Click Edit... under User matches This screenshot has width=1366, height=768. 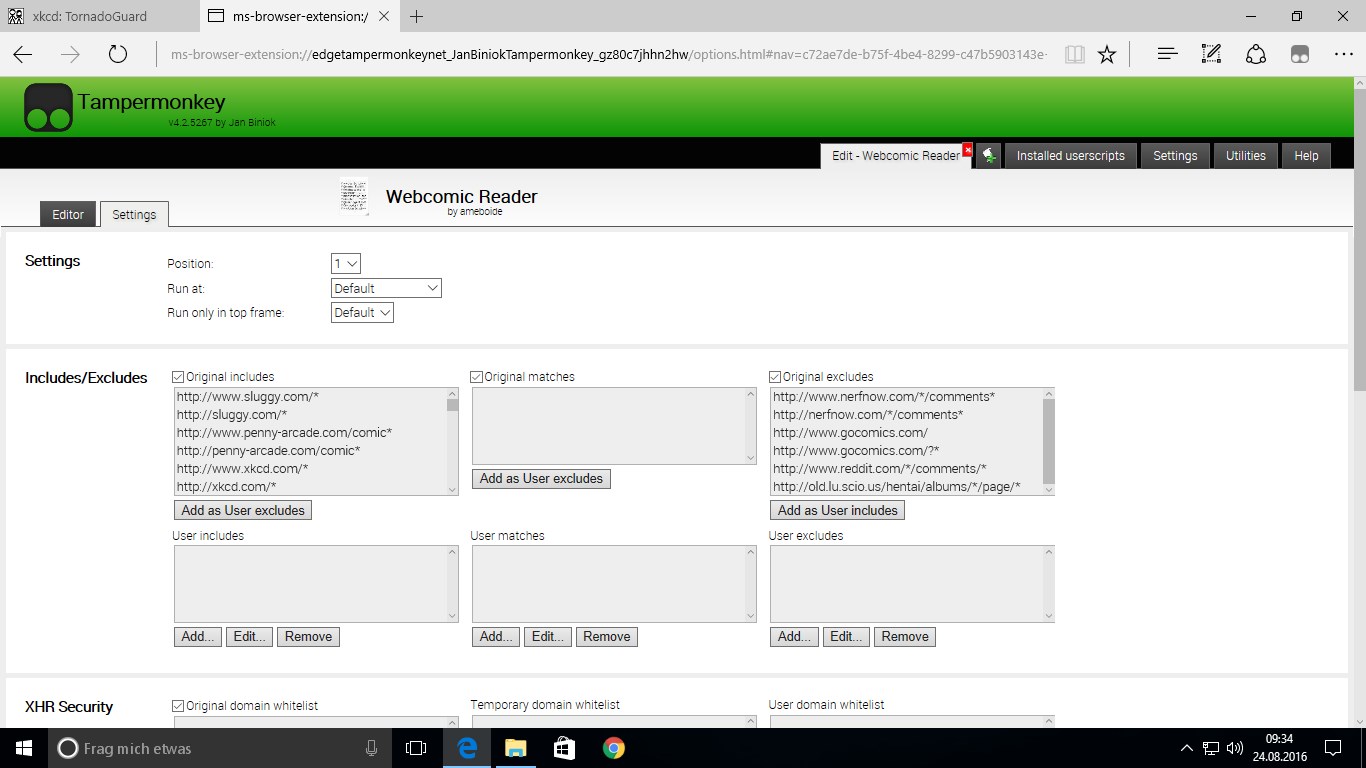tap(548, 636)
